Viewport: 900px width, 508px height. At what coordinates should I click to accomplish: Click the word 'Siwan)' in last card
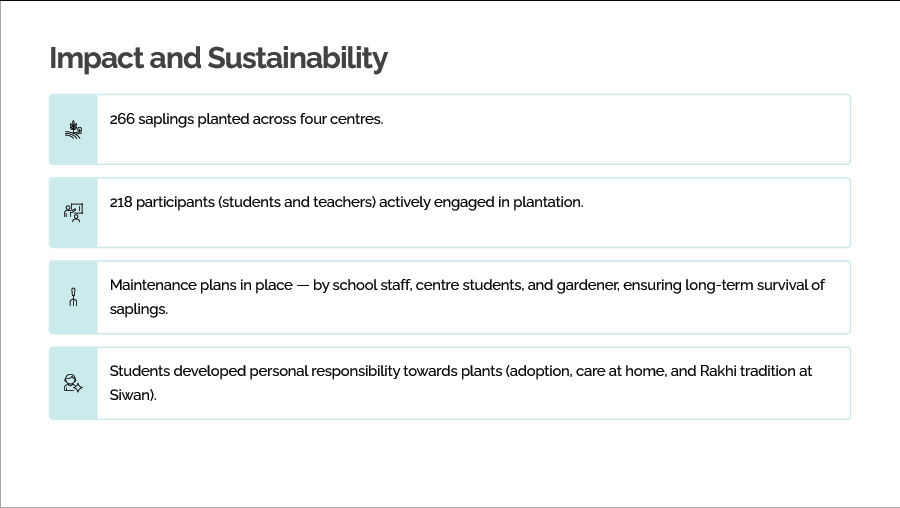click(133, 395)
